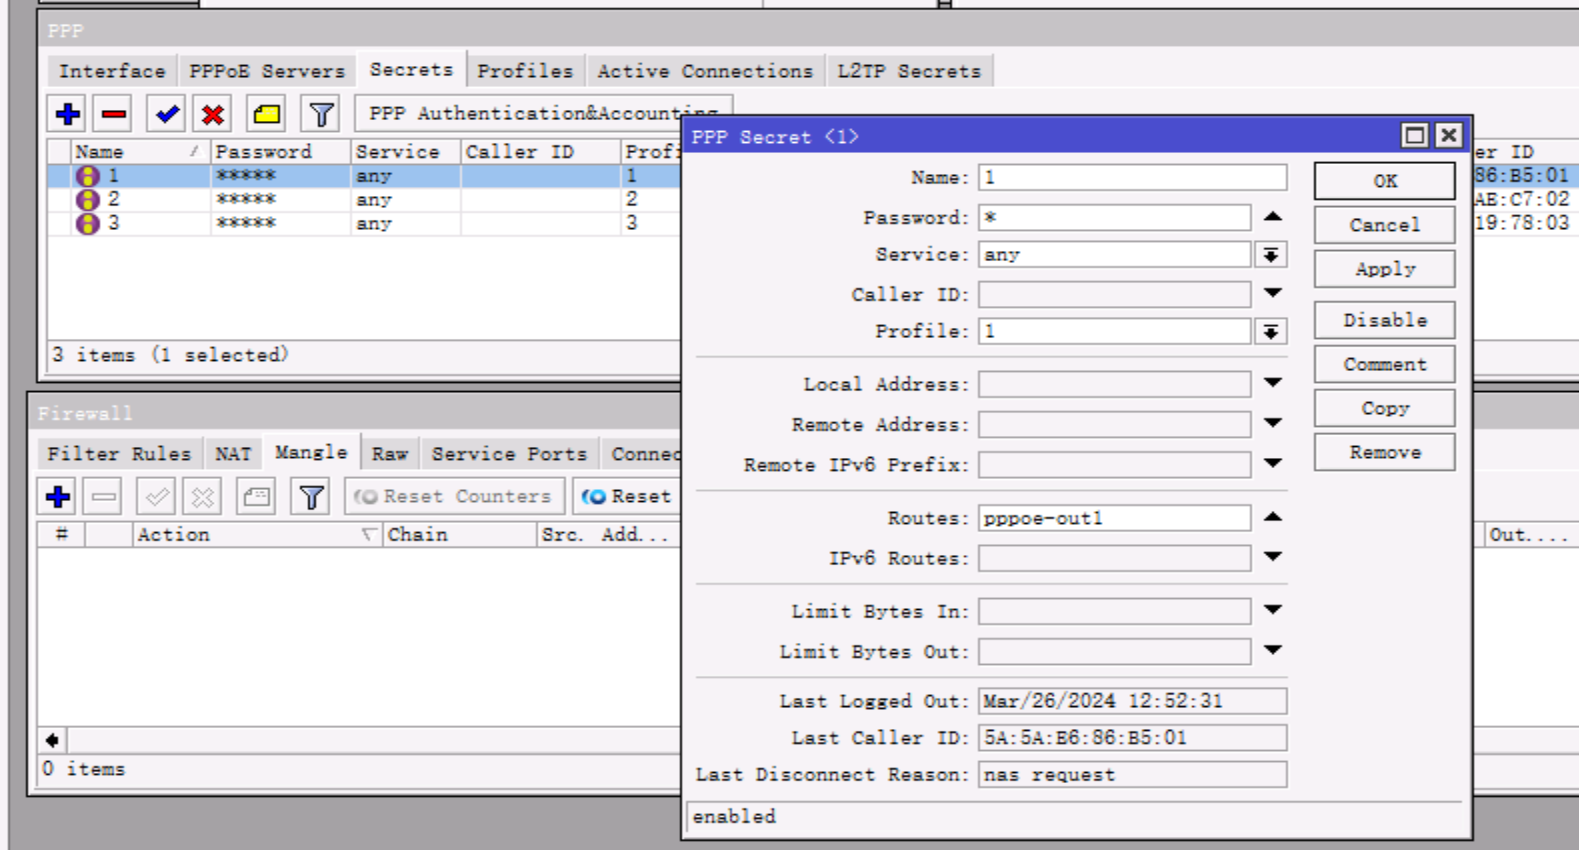1579x850 pixels.
Task: Expand the Local Address field
Action: (x=1272, y=383)
